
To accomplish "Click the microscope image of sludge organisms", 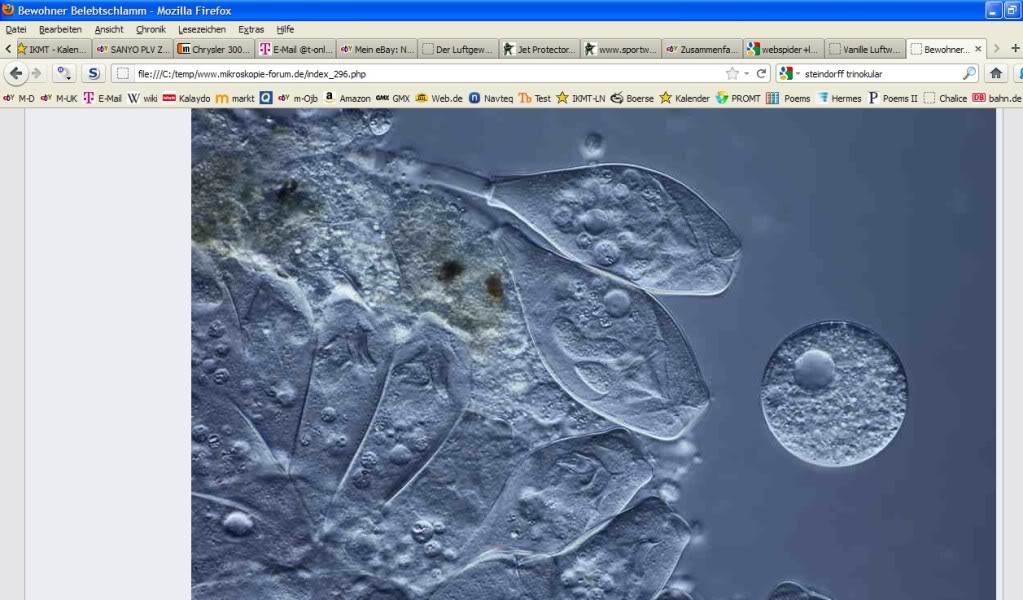I will pyautogui.click(x=594, y=354).
